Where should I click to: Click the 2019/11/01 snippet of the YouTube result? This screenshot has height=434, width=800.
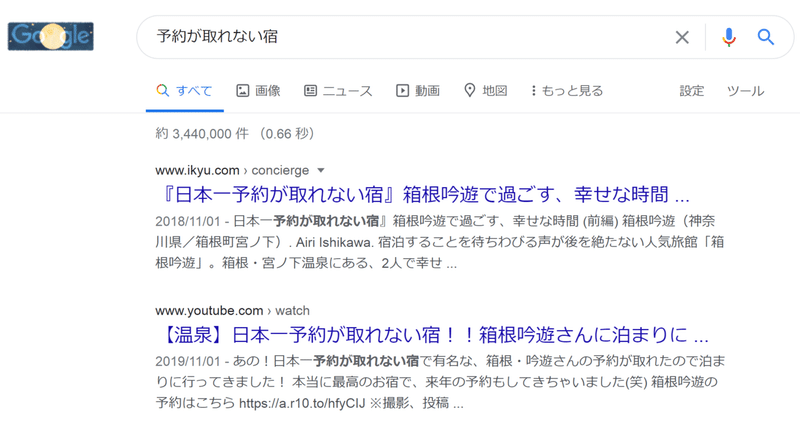coord(440,382)
